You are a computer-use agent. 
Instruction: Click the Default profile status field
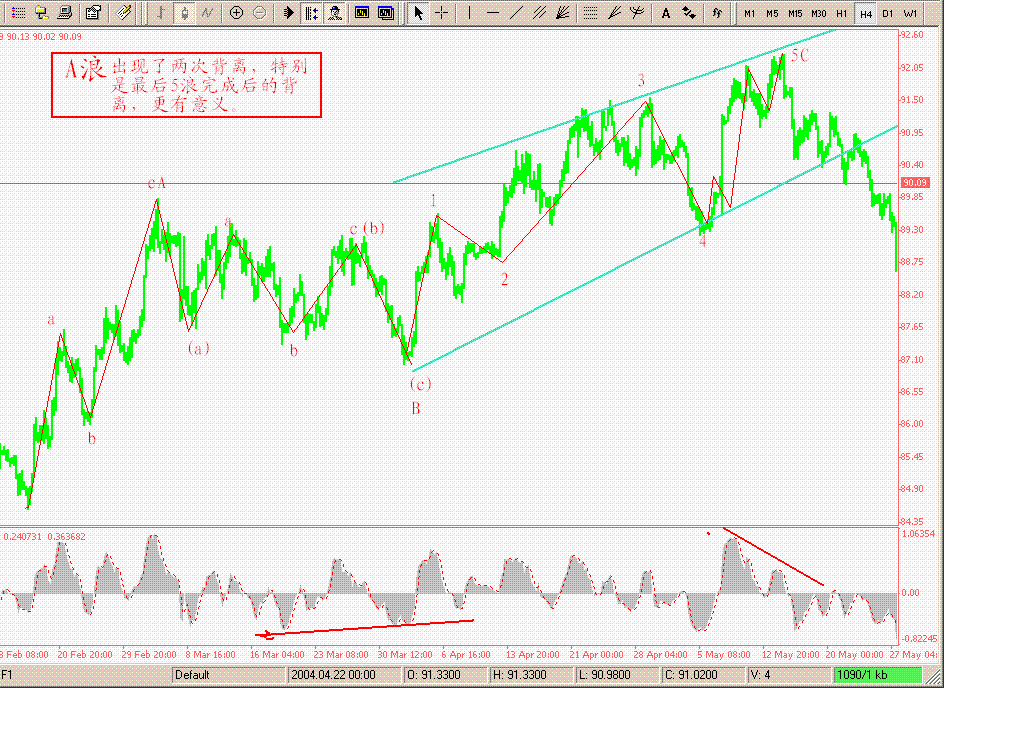click(x=228, y=675)
